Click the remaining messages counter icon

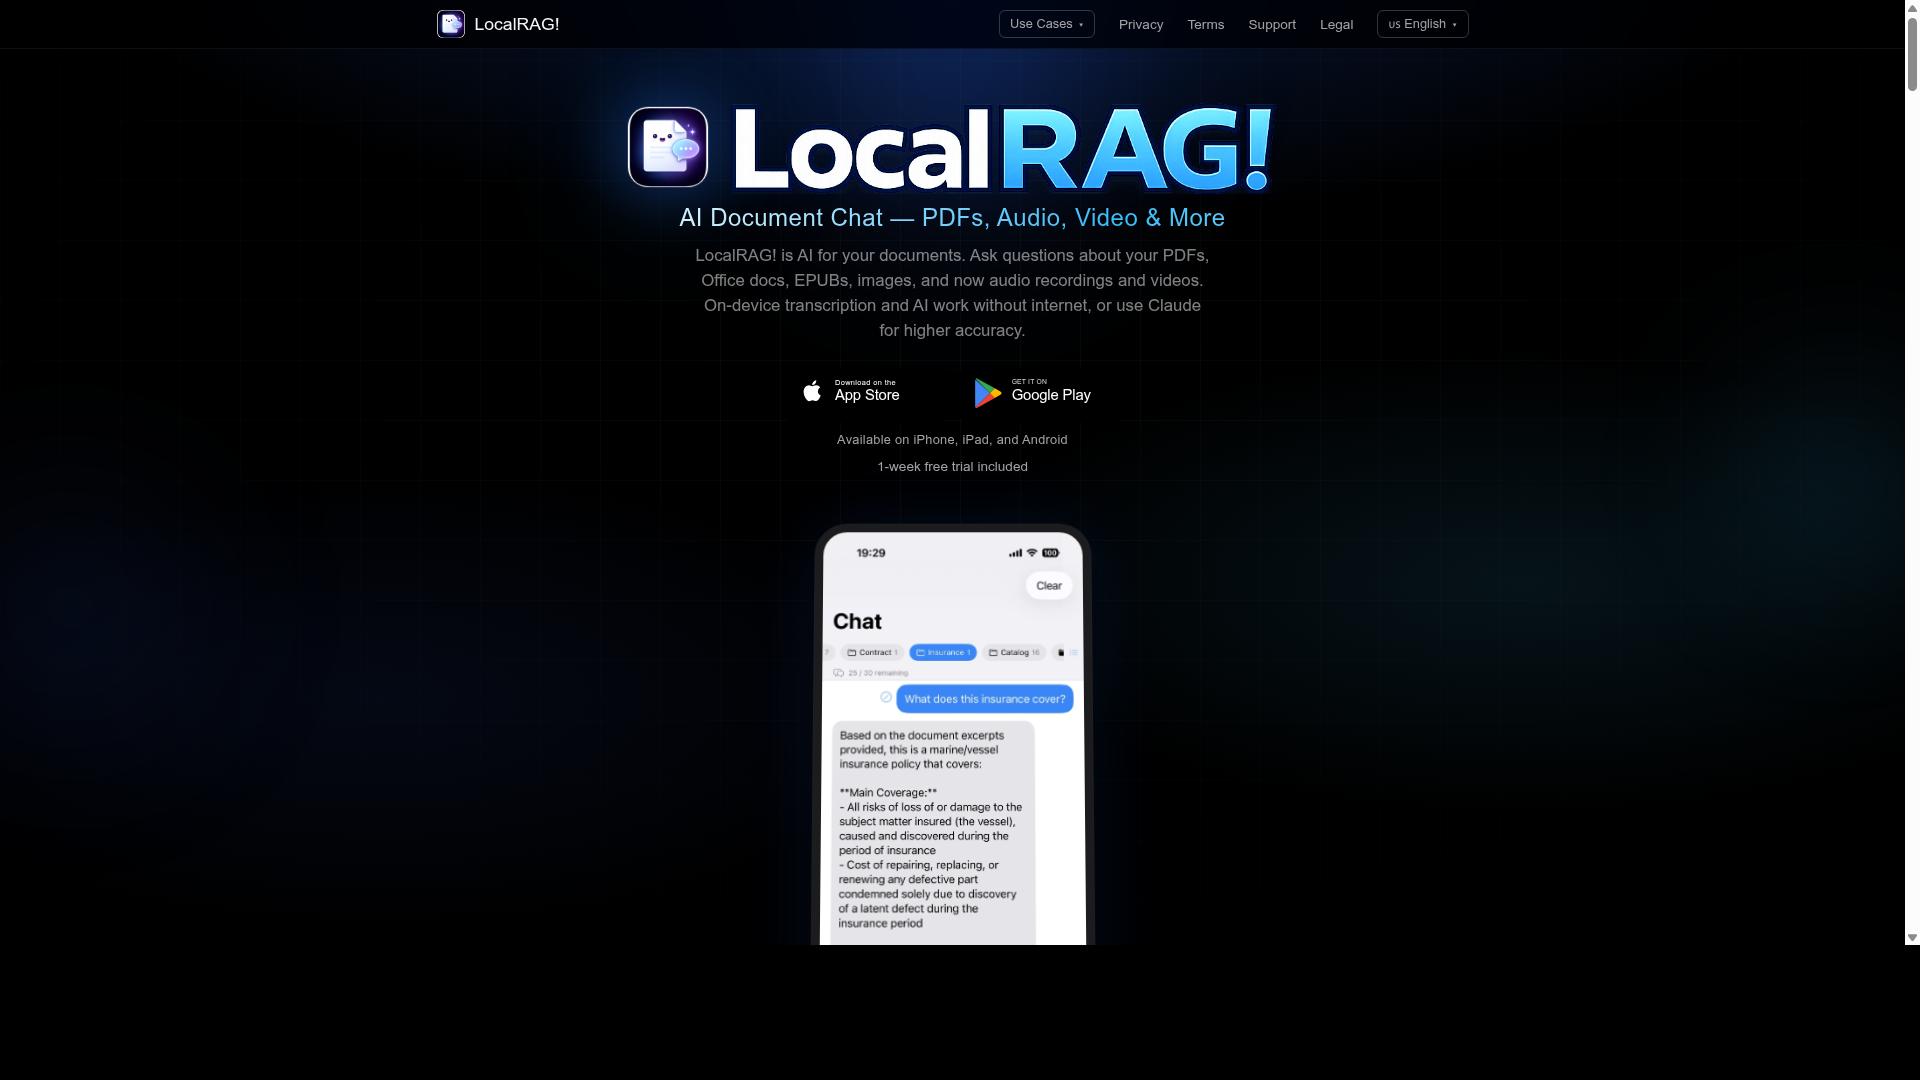pyautogui.click(x=838, y=673)
